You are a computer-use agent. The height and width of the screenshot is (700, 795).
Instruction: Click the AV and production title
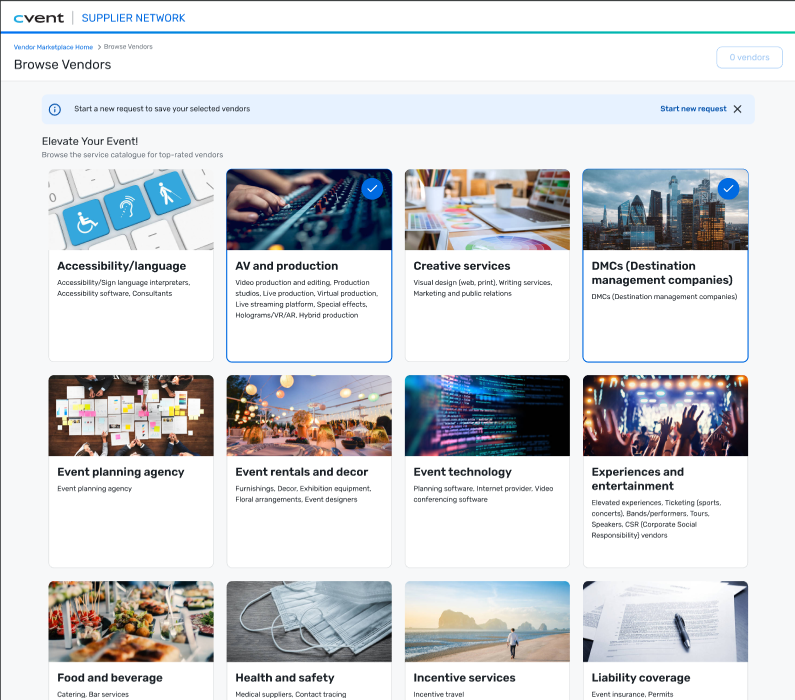286,266
